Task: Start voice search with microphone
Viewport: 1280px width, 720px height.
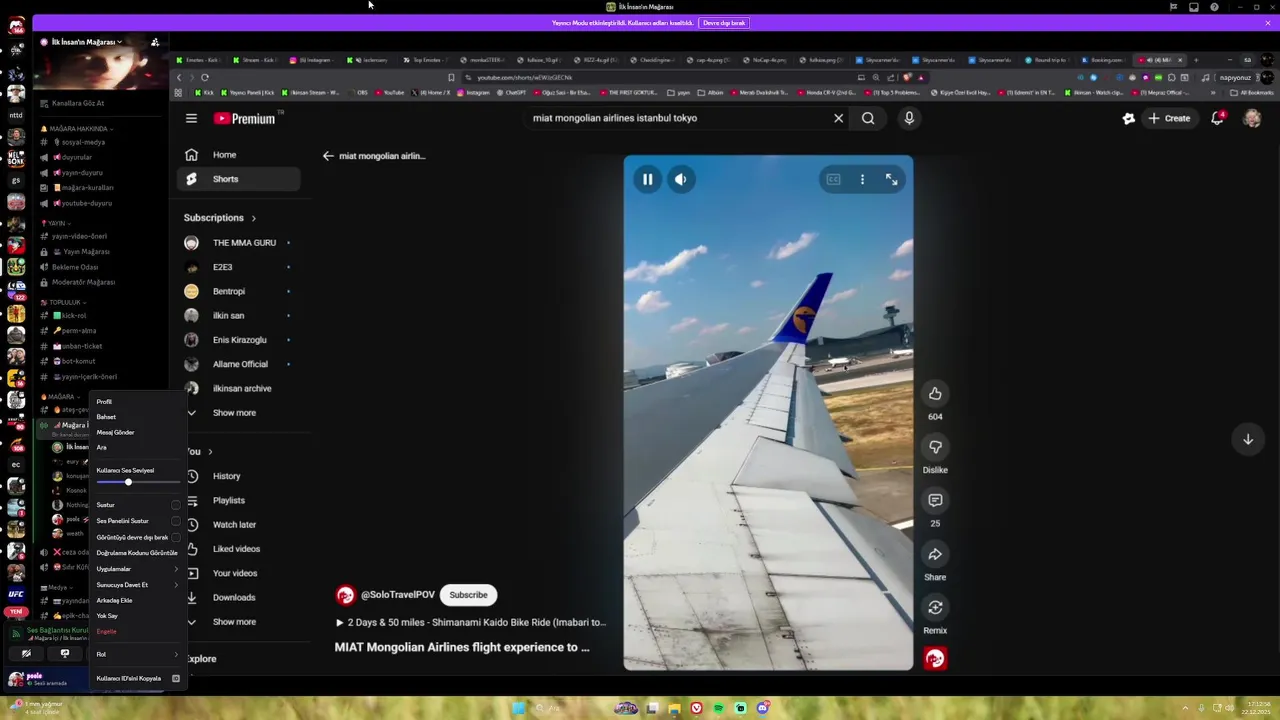Action: (909, 118)
